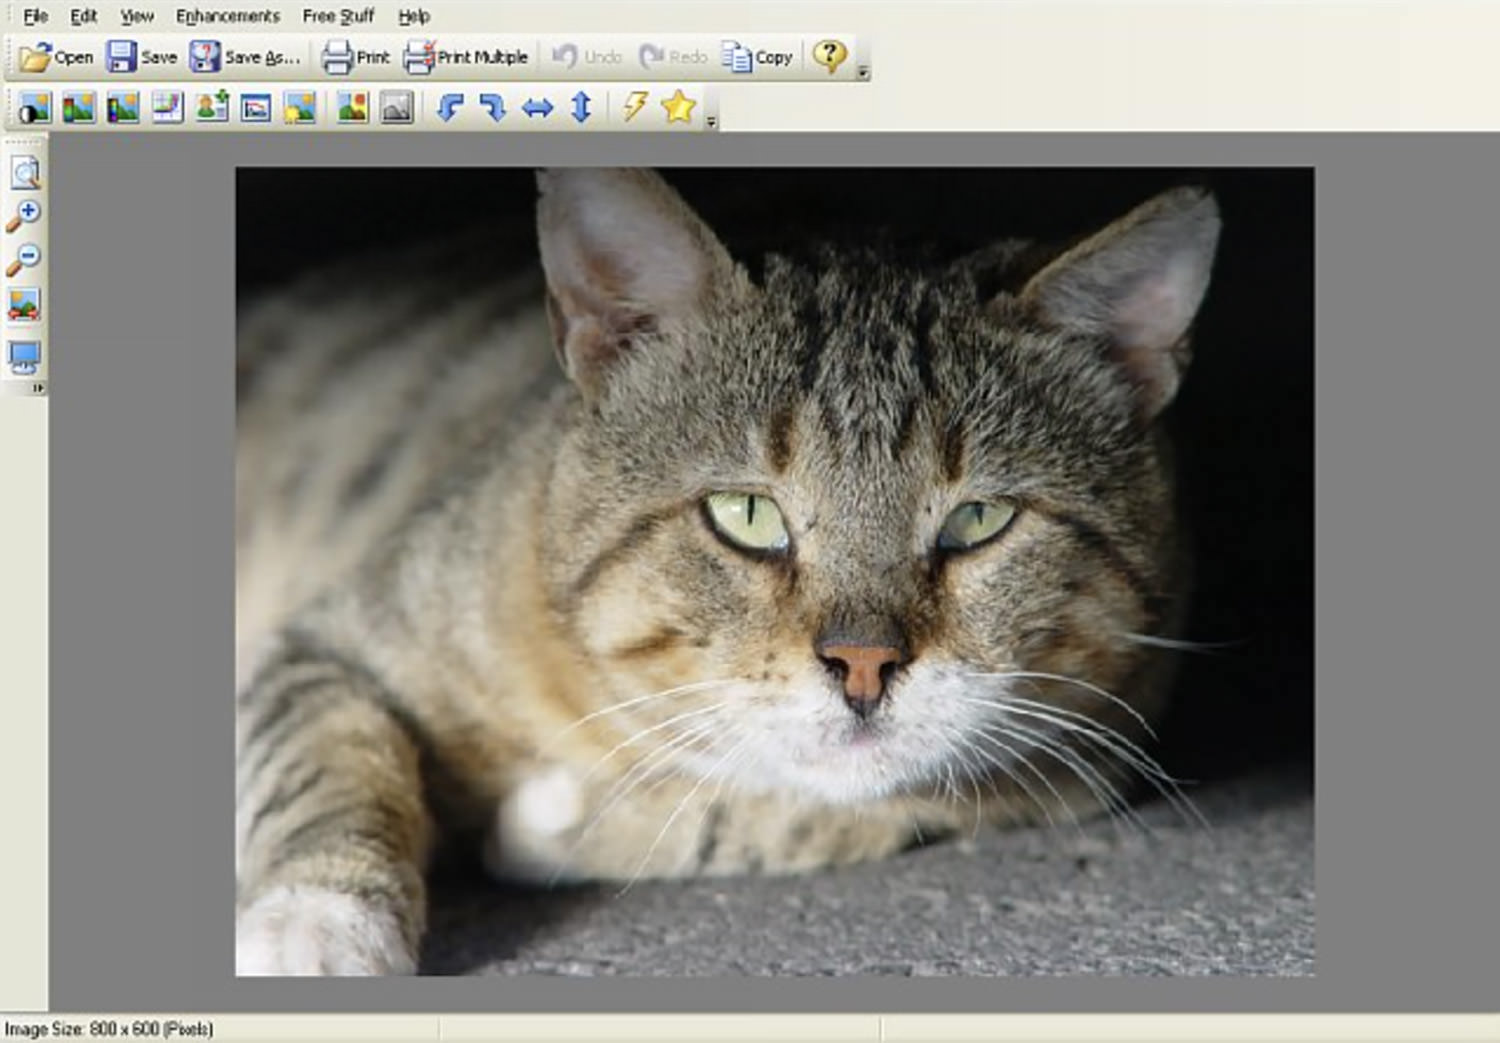Select the brightness and contrast adjustment icon

click(34, 110)
